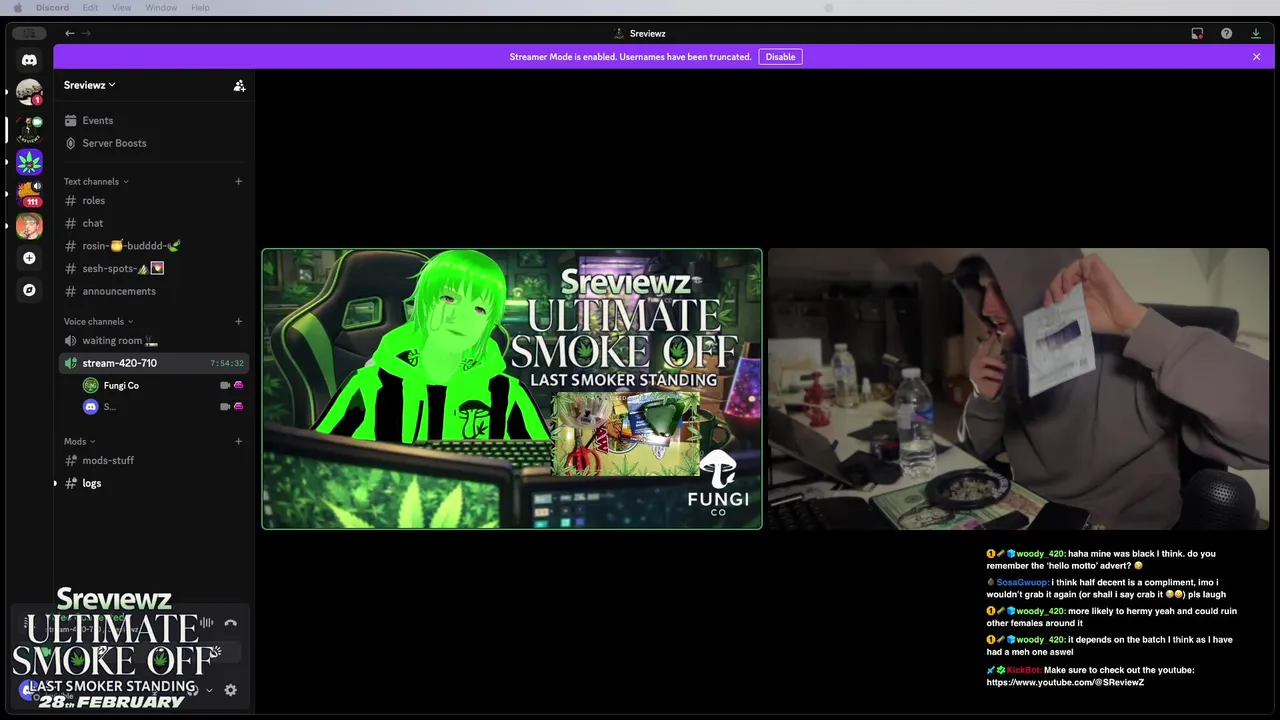Open the rosin-budddd channel

pyautogui.click(x=153, y=245)
